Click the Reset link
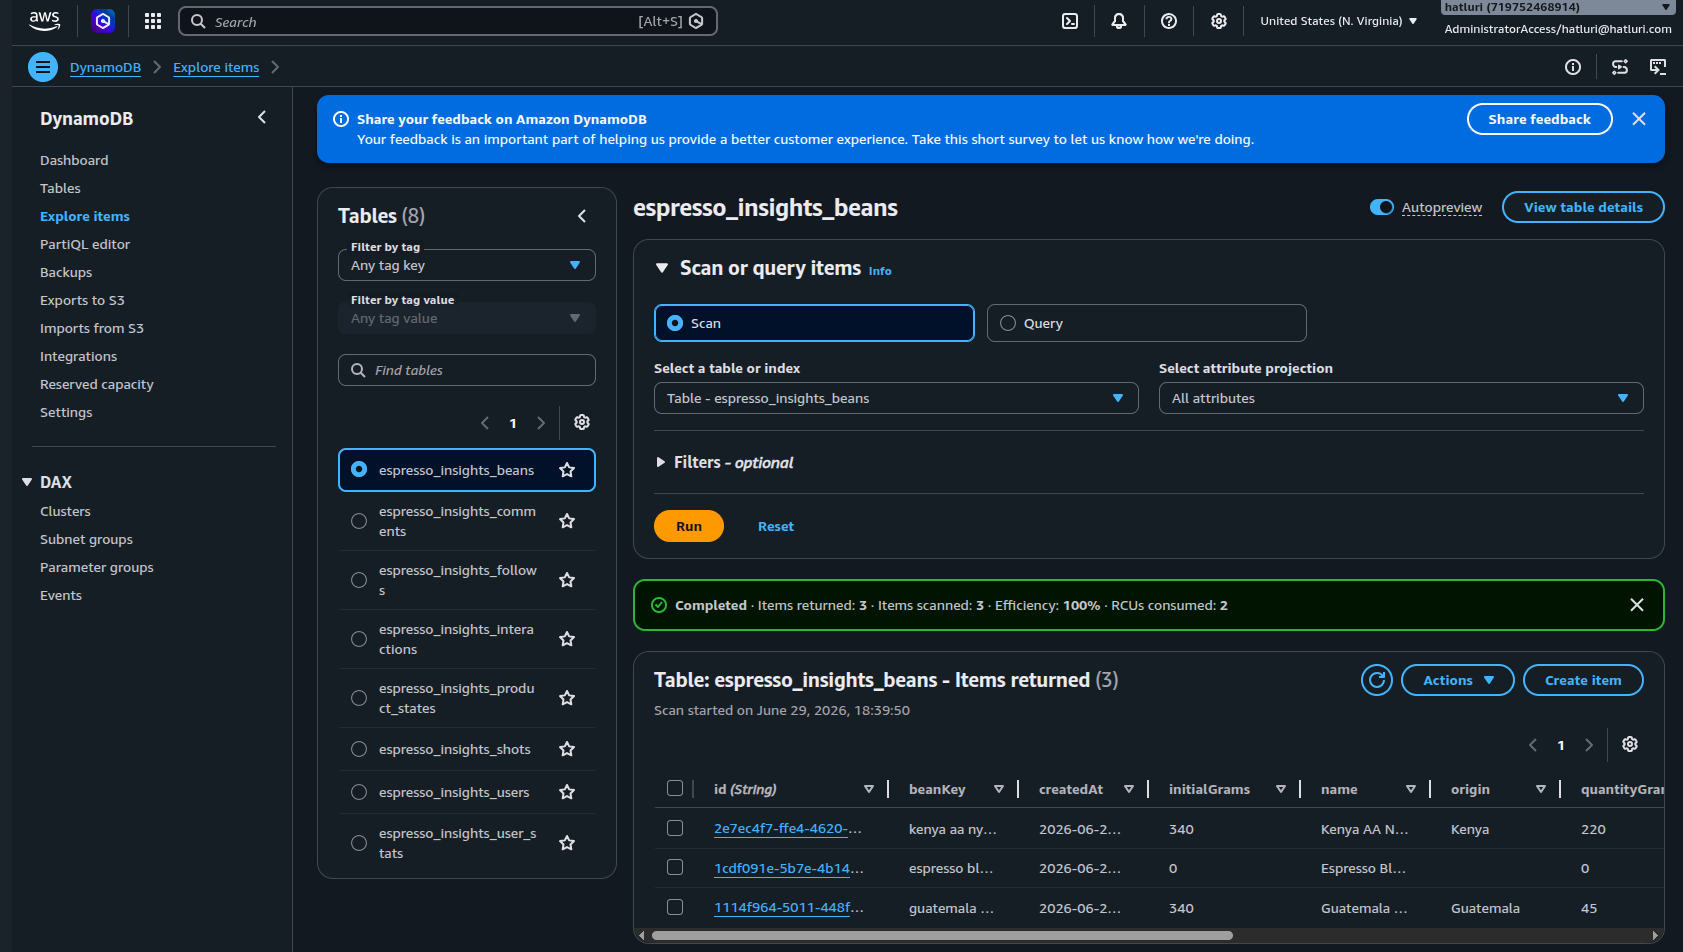 (776, 526)
